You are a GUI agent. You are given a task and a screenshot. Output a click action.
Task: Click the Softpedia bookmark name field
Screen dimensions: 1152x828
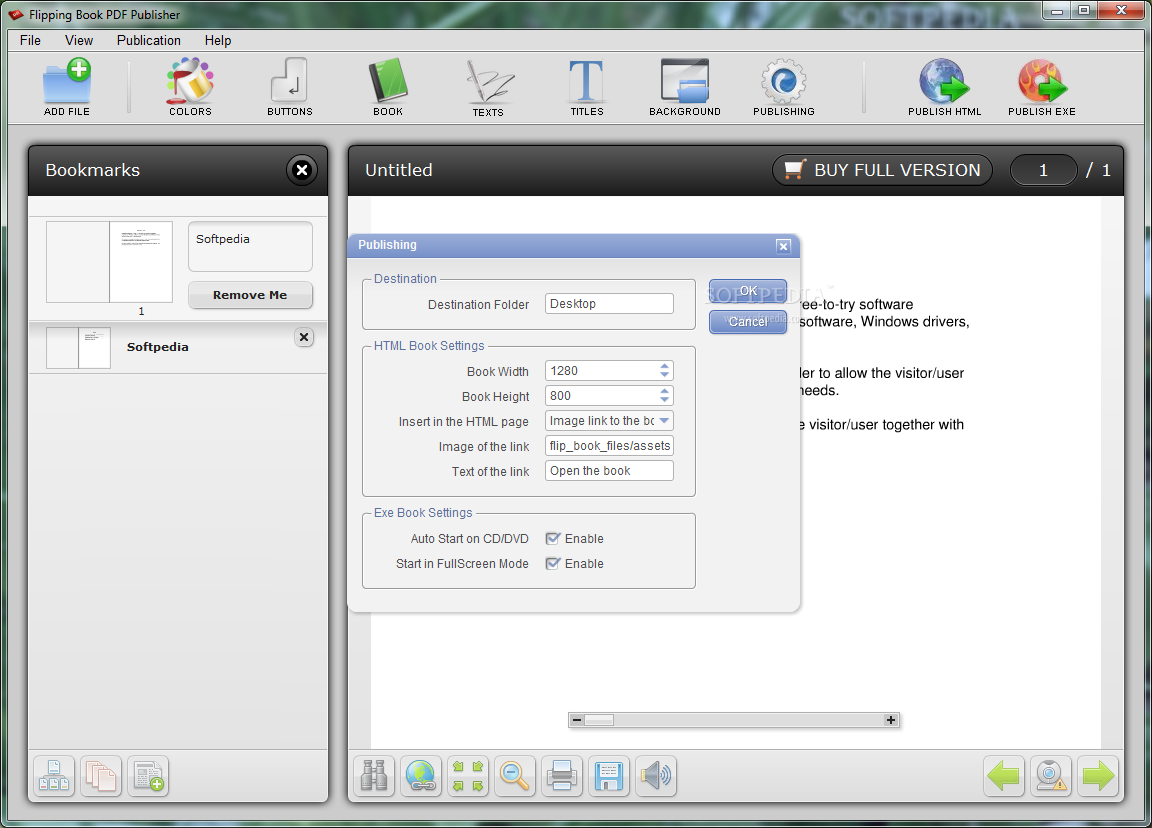point(250,246)
